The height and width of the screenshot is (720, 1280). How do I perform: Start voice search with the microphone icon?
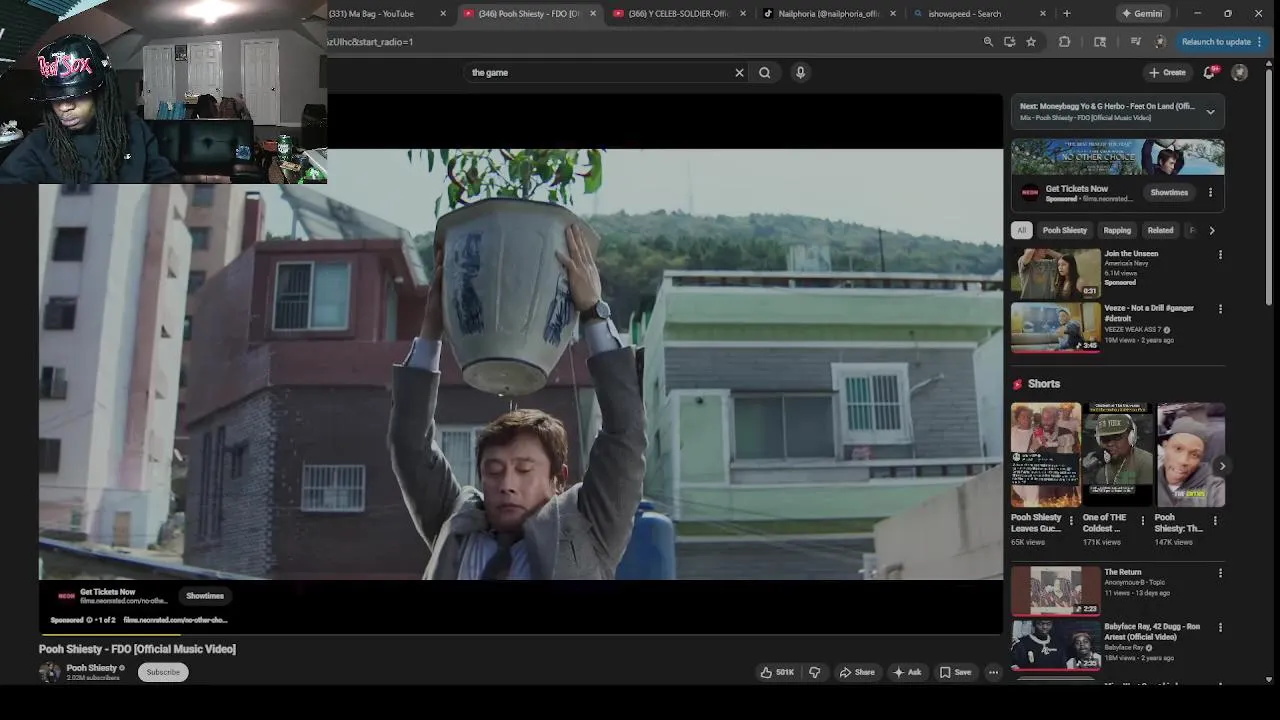pyautogui.click(x=800, y=72)
